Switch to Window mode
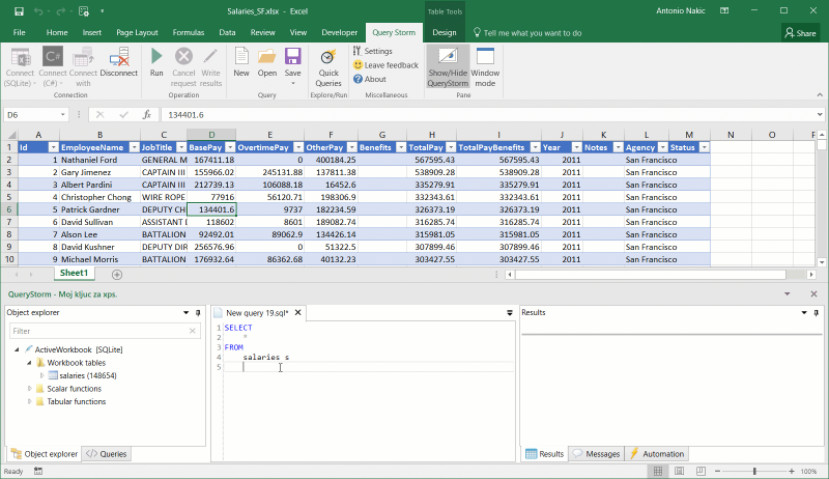The image size is (829, 479). point(485,66)
